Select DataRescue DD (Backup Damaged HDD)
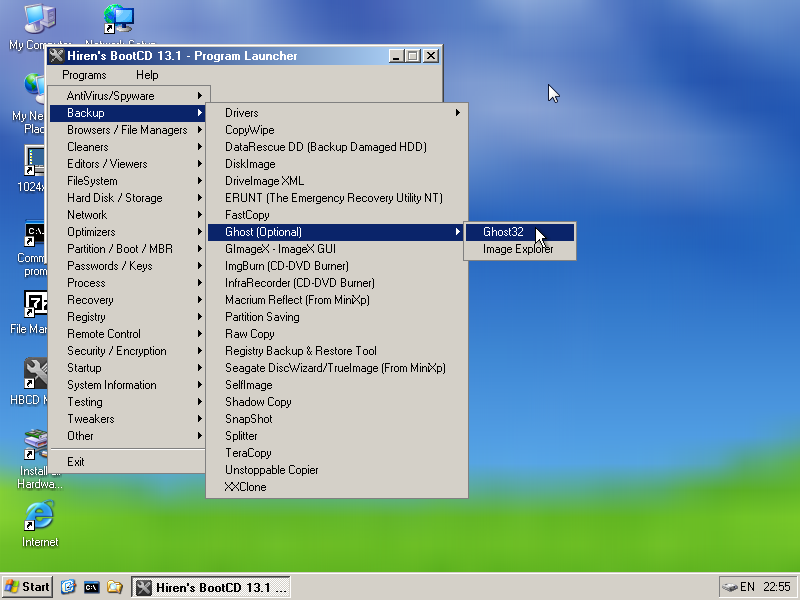The width and height of the screenshot is (800, 600). pyautogui.click(x=337, y=147)
